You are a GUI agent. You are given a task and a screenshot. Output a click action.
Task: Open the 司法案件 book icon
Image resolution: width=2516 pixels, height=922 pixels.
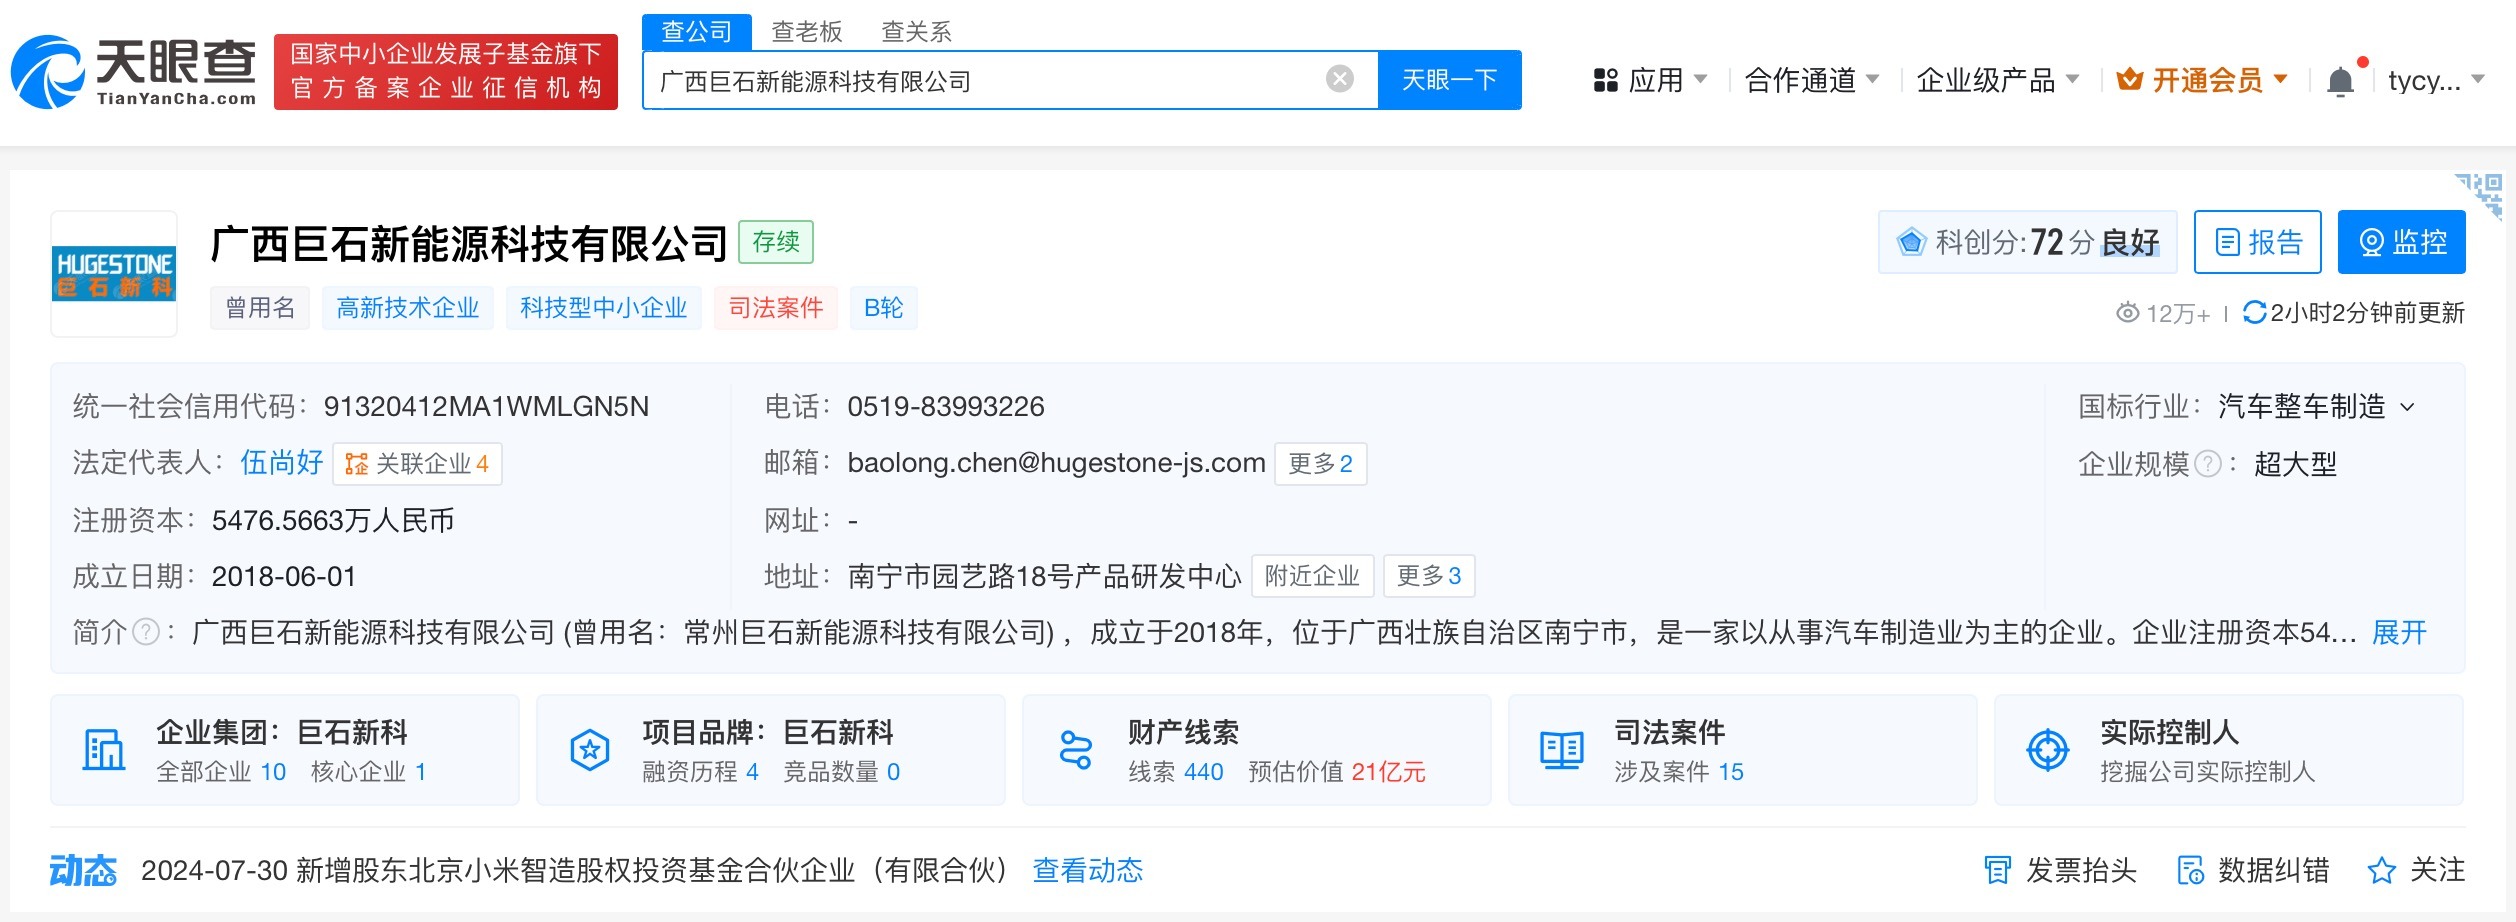pos(1562,750)
